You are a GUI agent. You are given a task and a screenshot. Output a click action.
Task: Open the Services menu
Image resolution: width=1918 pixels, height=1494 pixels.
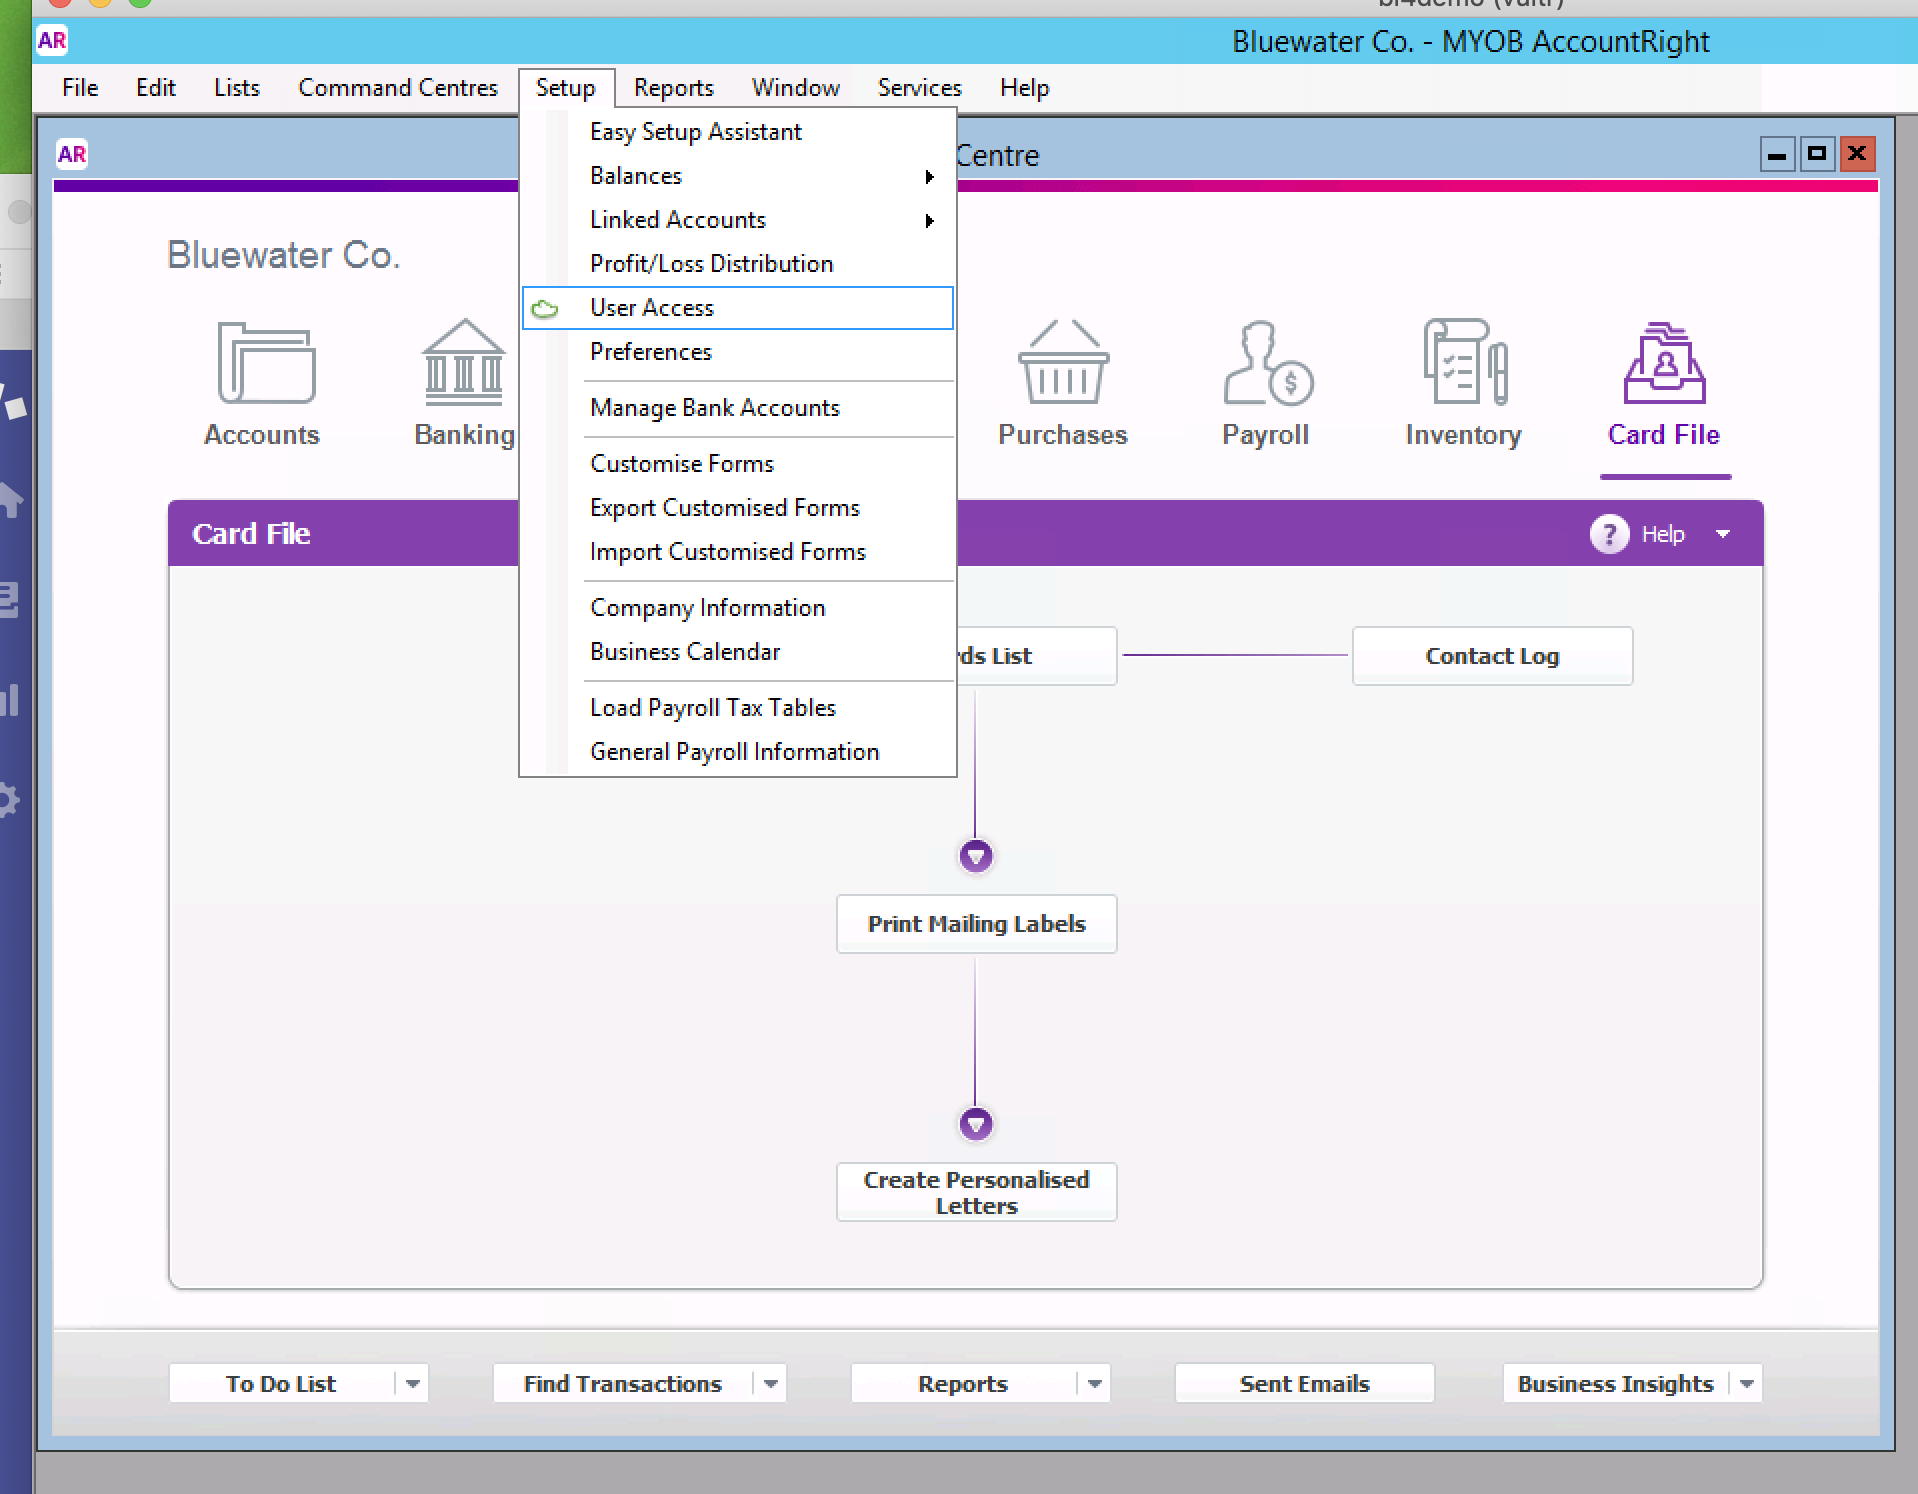[x=920, y=88]
